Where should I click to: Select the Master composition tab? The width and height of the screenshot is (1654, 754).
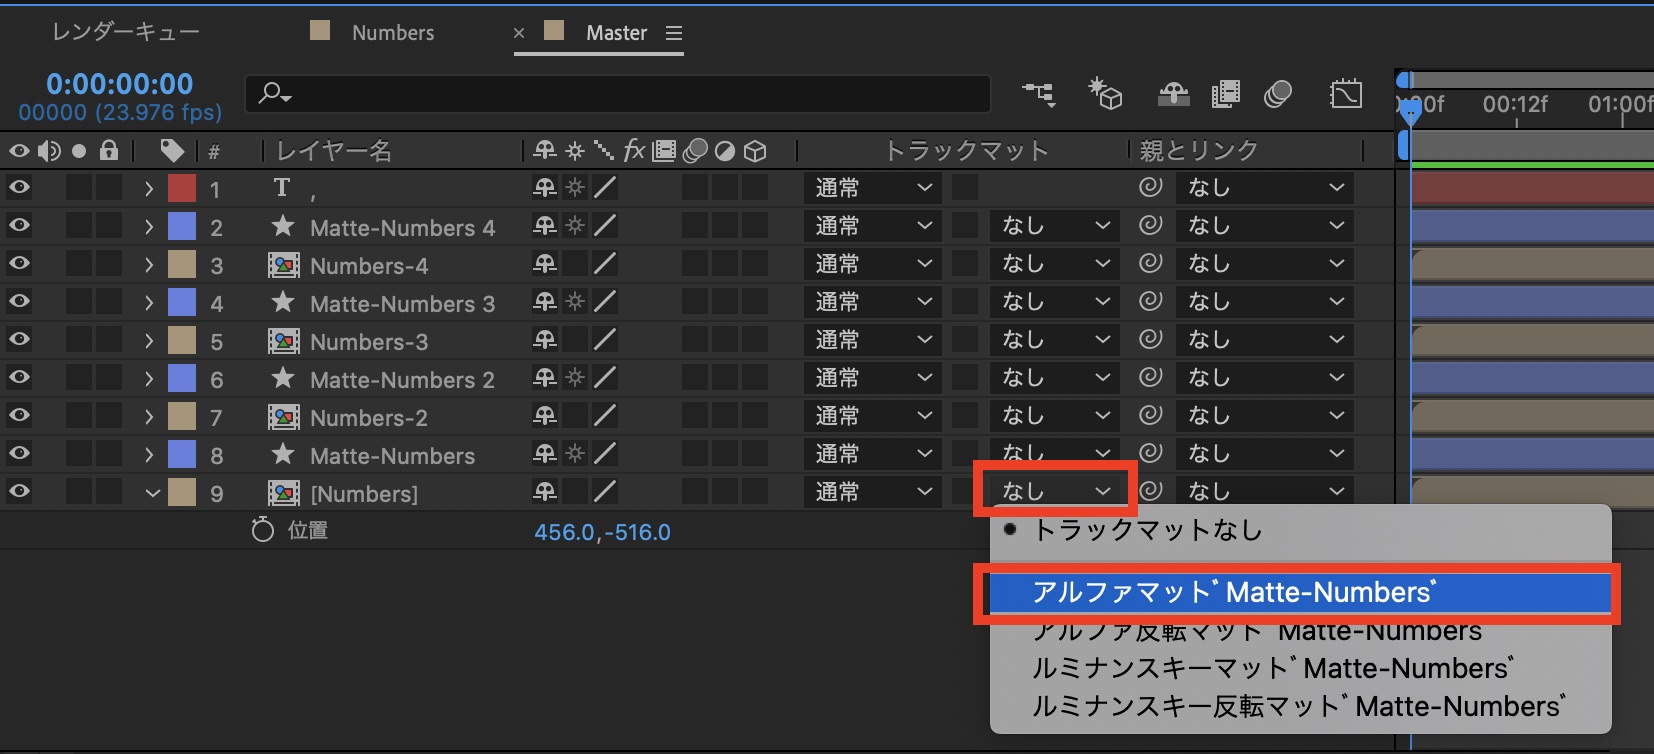point(616,33)
